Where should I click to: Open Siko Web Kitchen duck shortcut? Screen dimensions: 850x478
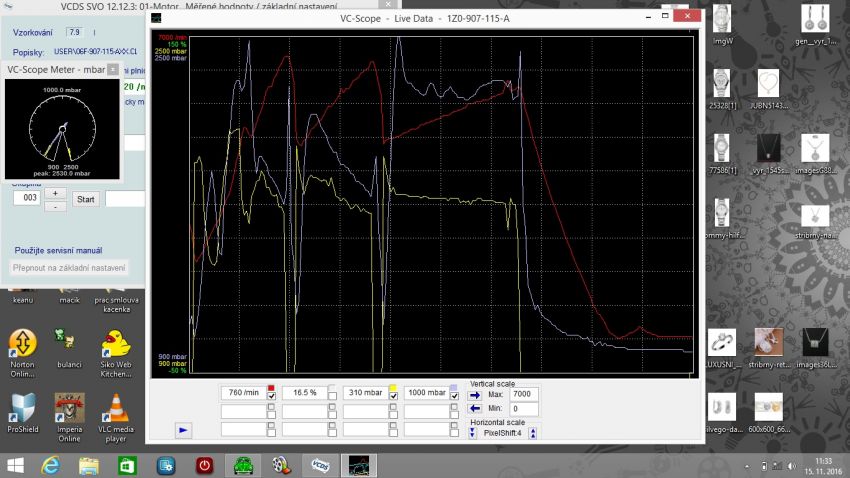point(116,352)
